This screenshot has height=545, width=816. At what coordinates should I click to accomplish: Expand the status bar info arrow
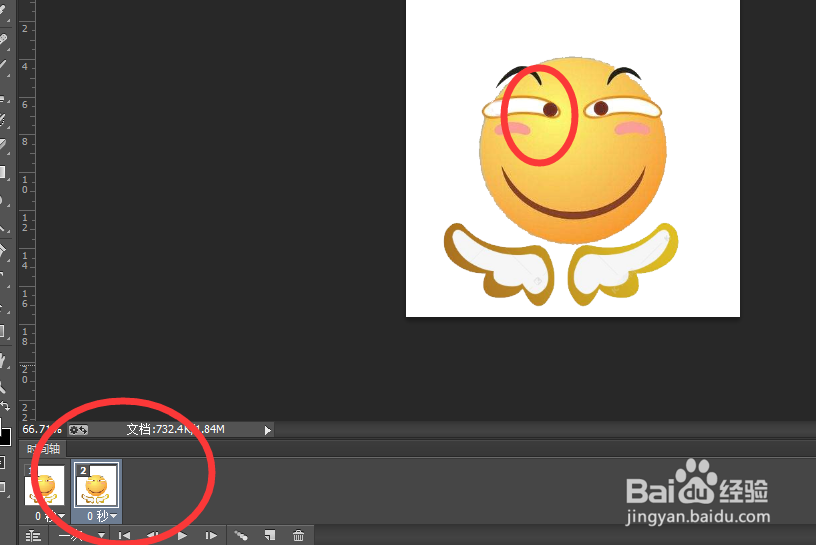tap(267, 430)
